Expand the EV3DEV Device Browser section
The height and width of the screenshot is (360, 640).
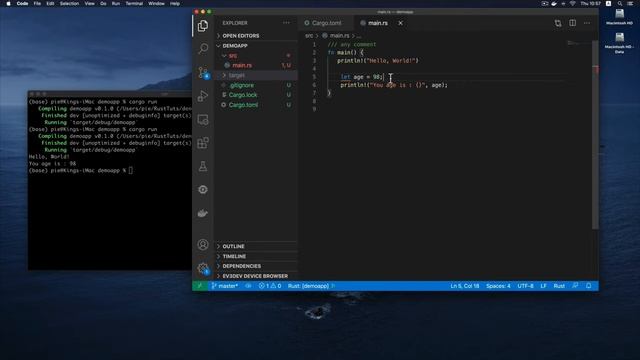(256, 276)
